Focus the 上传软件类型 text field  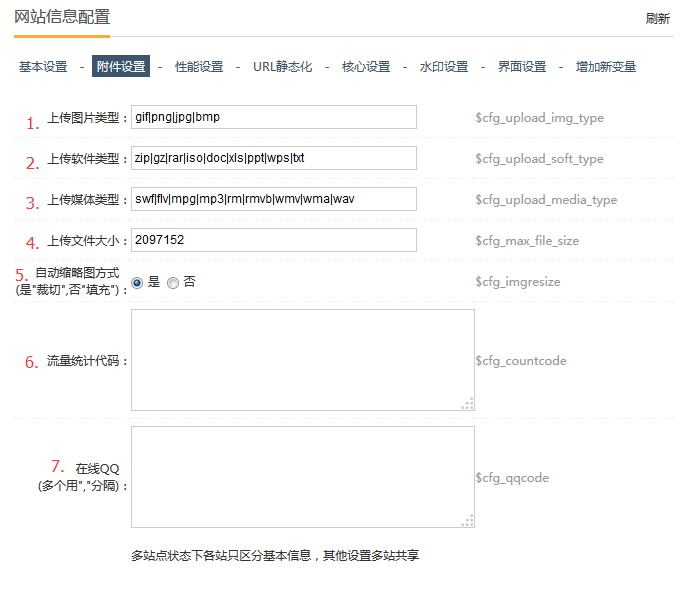(x=273, y=159)
